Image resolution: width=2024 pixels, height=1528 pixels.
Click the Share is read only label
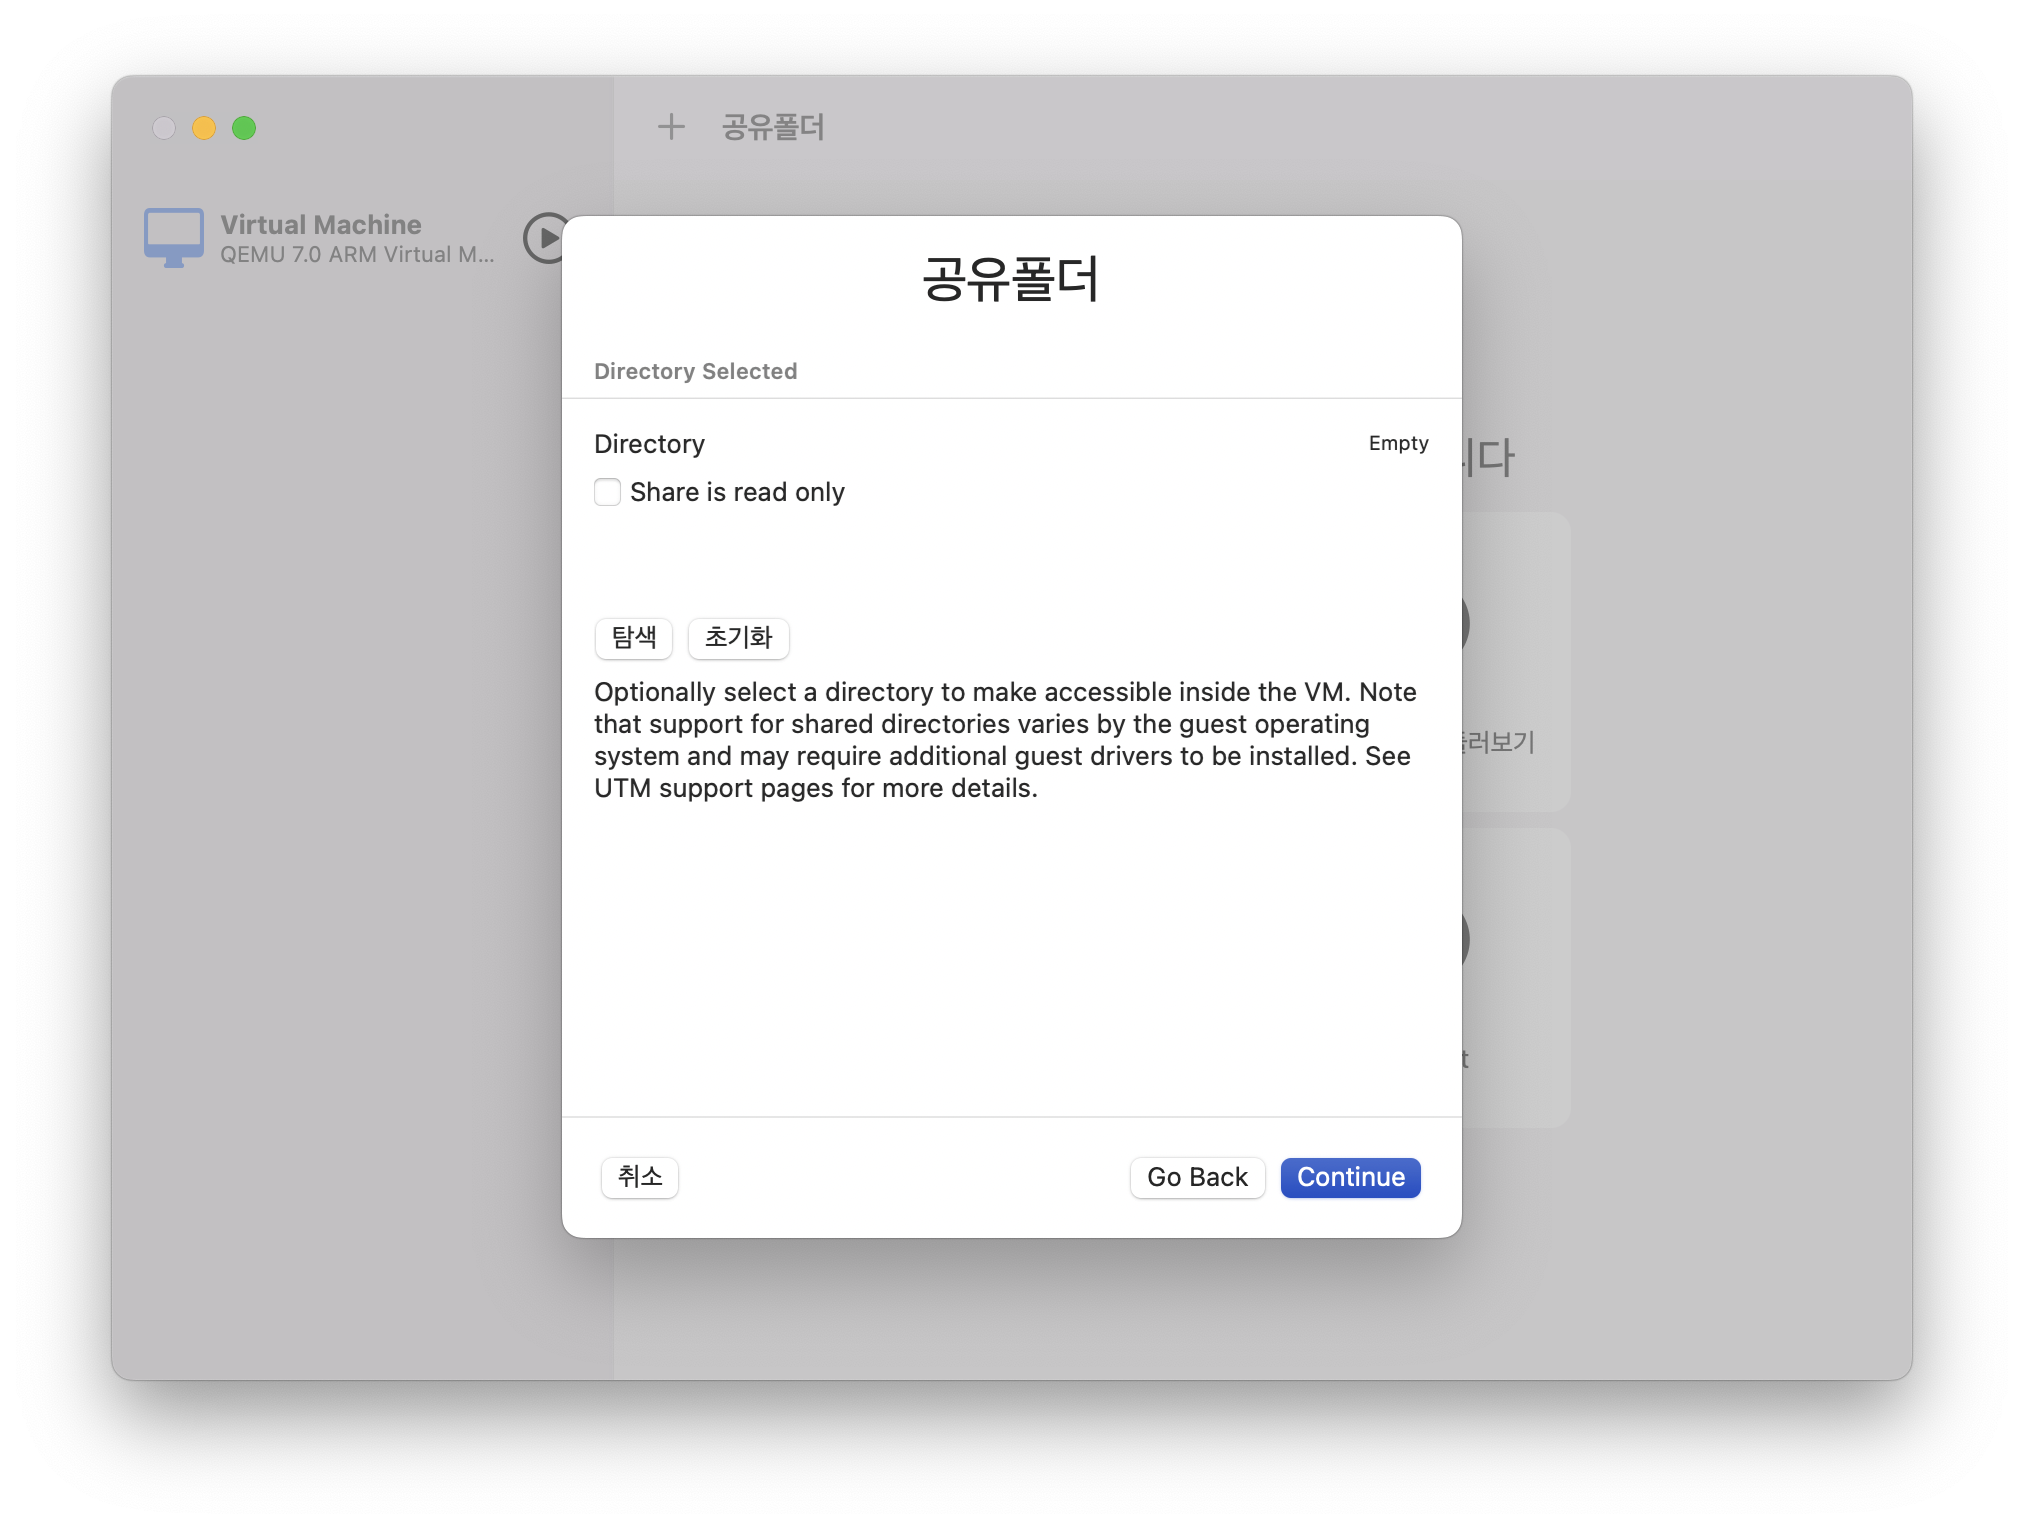point(737,492)
